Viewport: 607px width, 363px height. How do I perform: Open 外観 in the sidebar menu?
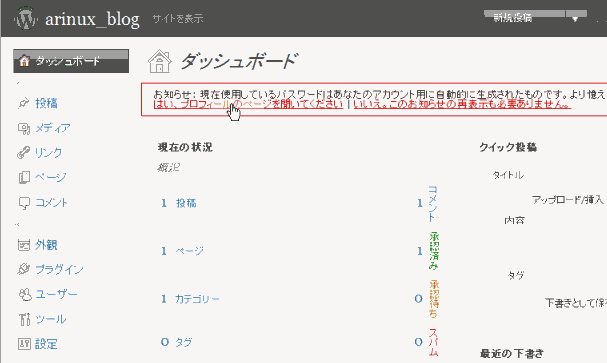[46, 245]
